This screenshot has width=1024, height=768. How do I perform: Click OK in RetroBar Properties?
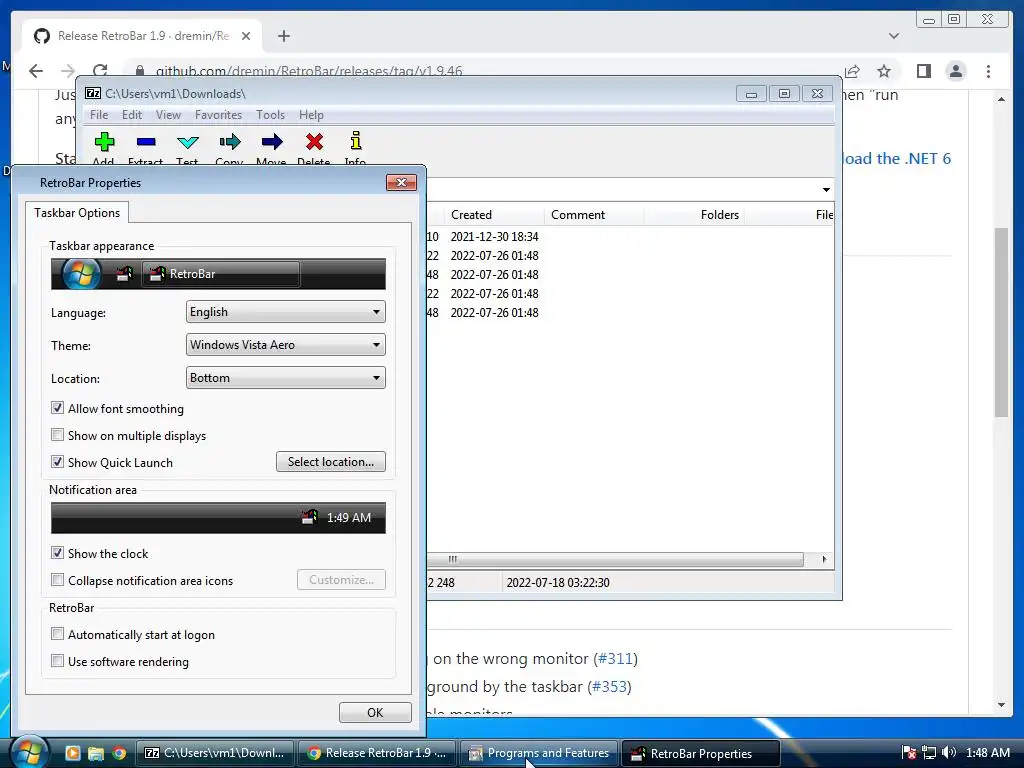pyautogui.click(x=376, y=712)
